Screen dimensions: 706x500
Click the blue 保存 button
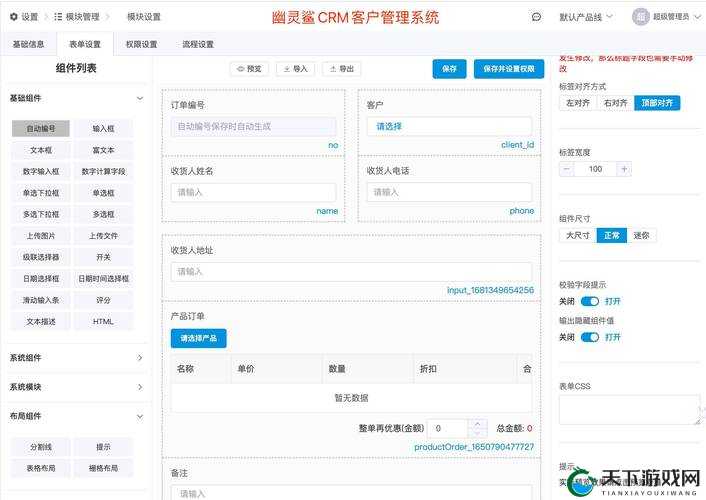tap(449, 69)
